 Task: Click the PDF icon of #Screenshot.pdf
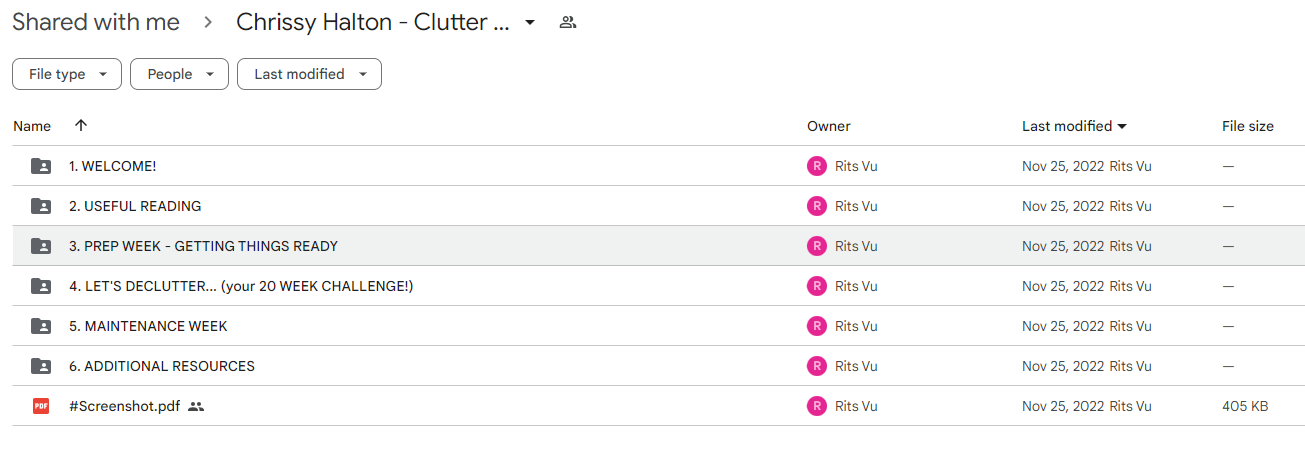coord(41,406)
